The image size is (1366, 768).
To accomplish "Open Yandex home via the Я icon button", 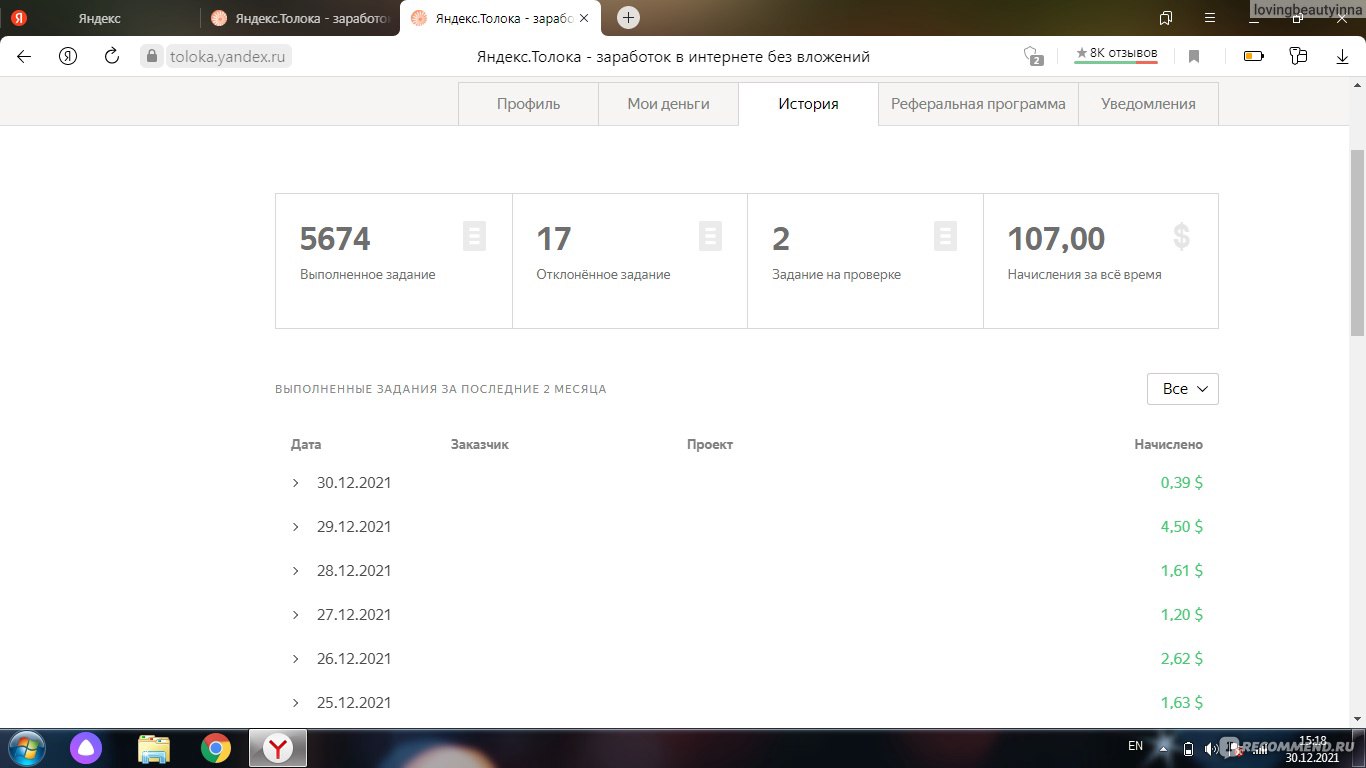I will pyautogui.click(x=68, y=56).
